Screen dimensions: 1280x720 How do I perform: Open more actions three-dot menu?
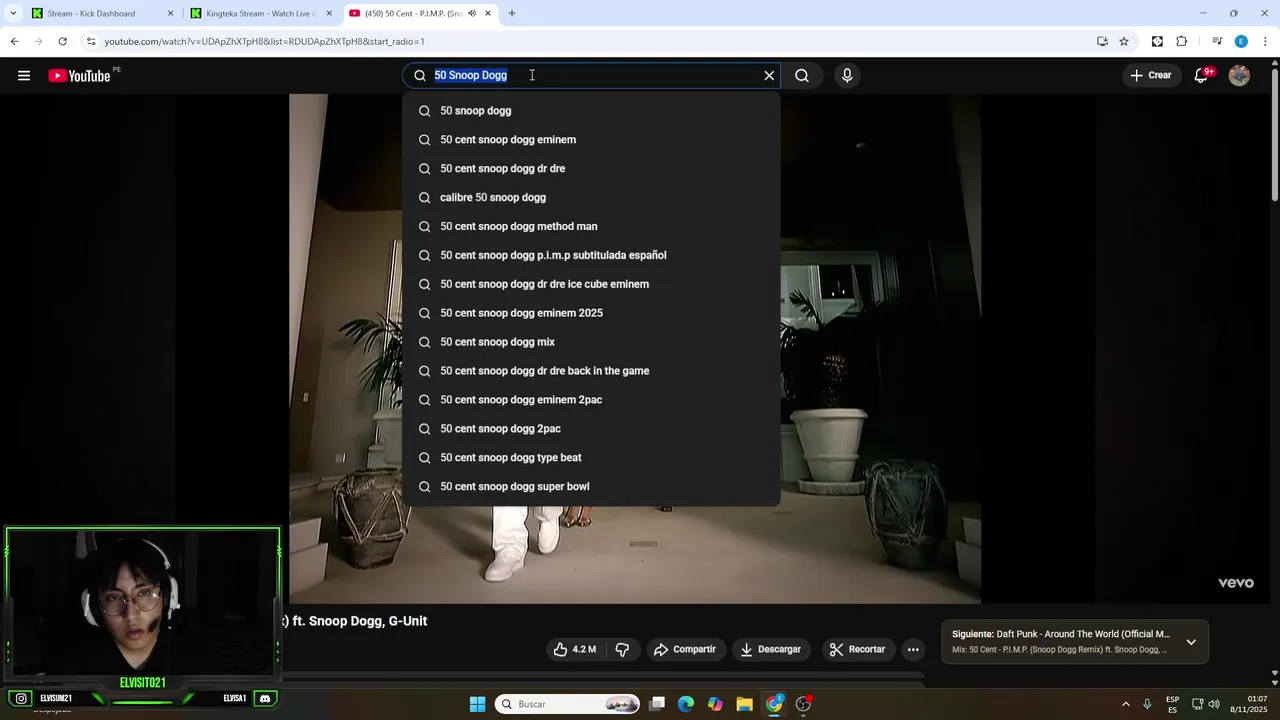pos(913,650)
